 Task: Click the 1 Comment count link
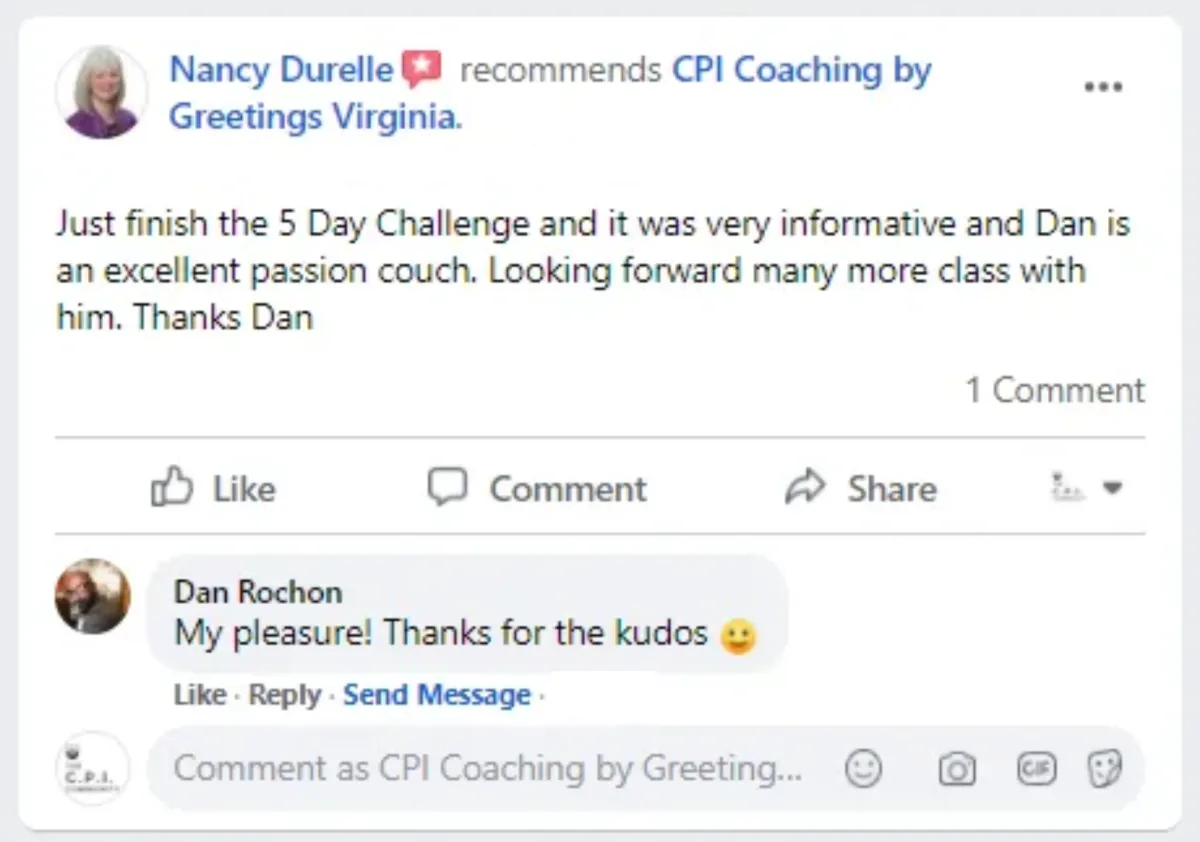pyautogui.click(x=1055, y=390)
